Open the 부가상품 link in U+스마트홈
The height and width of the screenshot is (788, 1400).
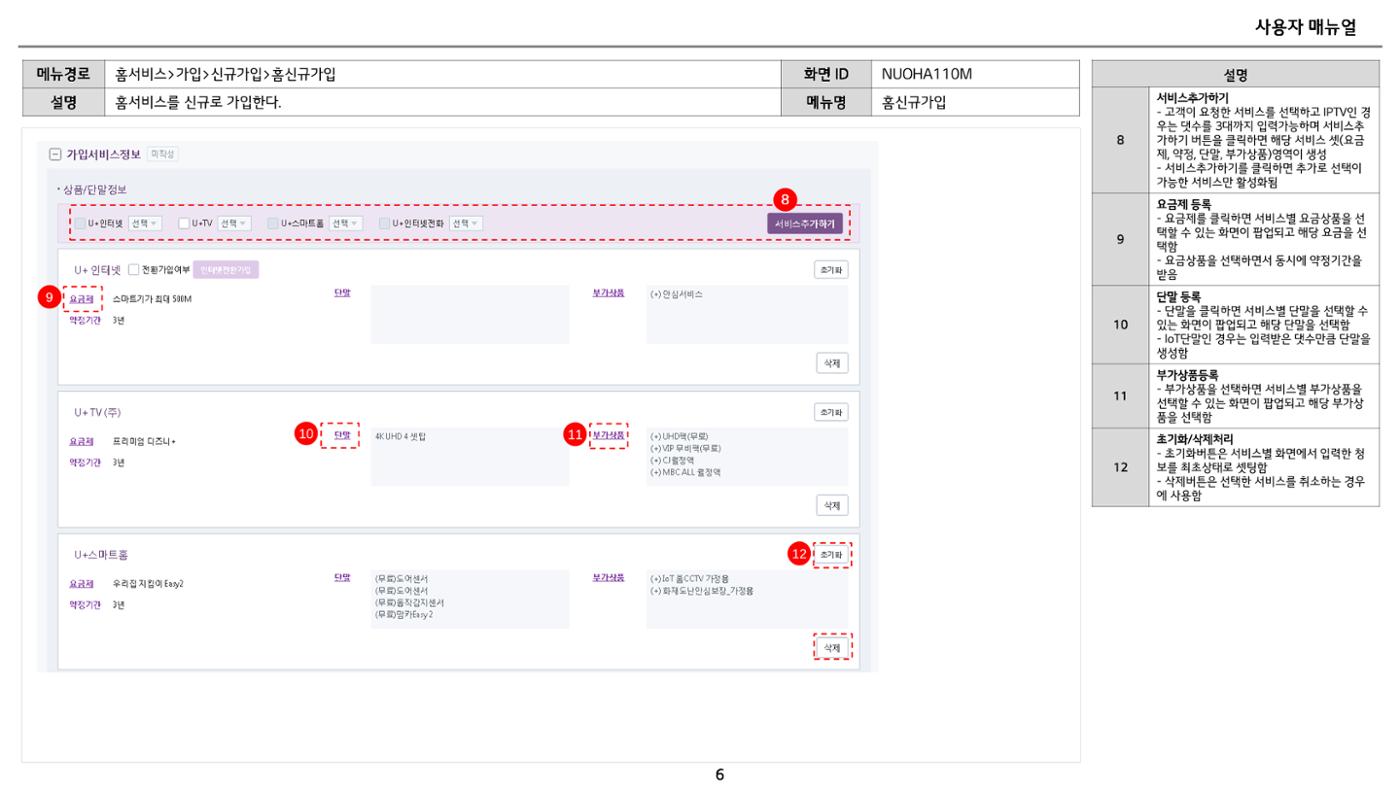point(609,577)
